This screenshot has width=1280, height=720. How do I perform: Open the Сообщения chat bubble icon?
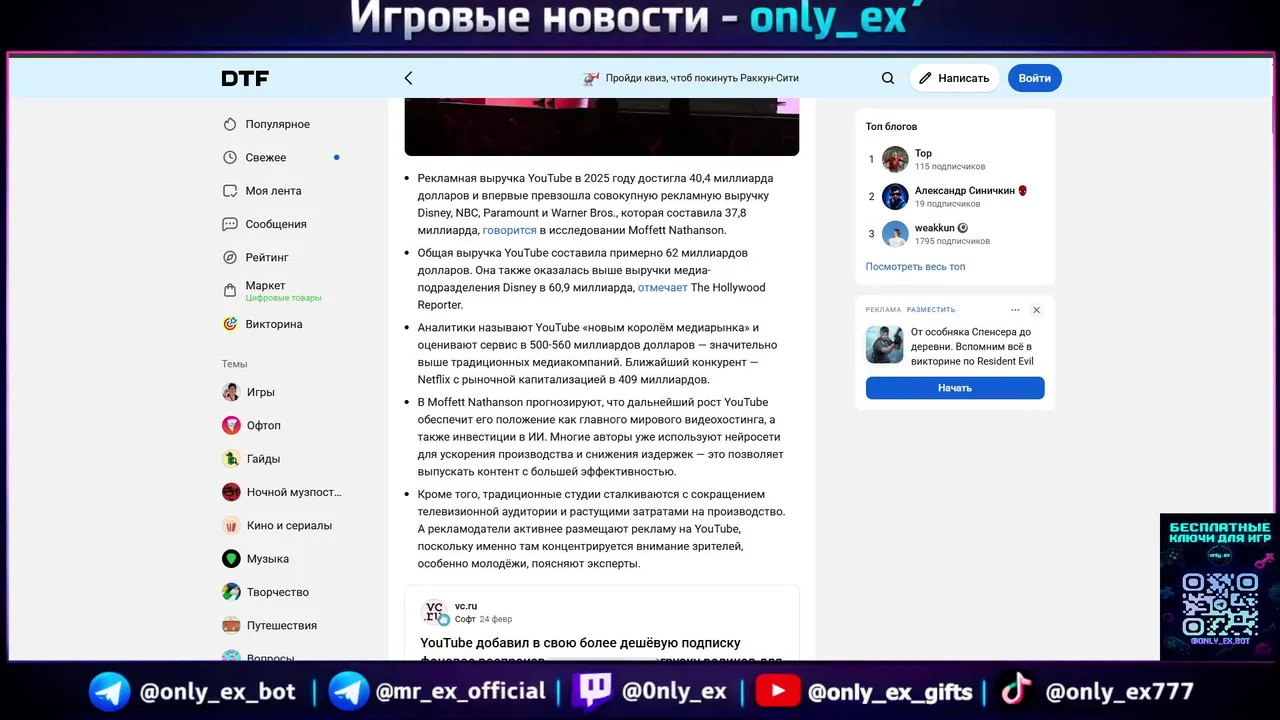(230, 224)
